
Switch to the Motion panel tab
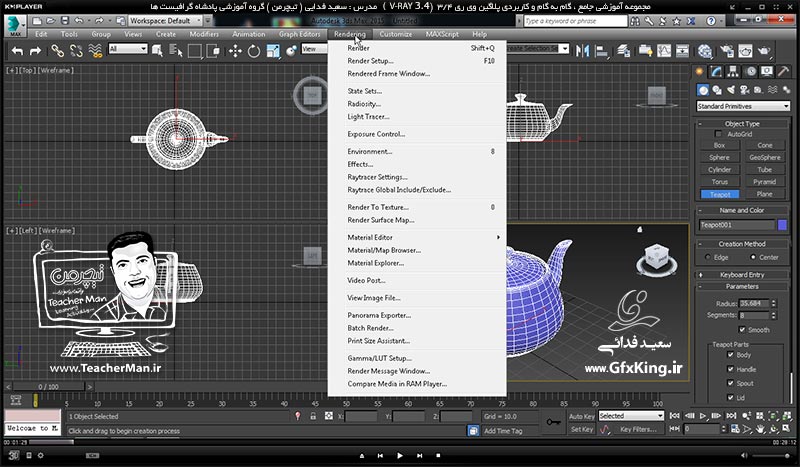[750, 71]
